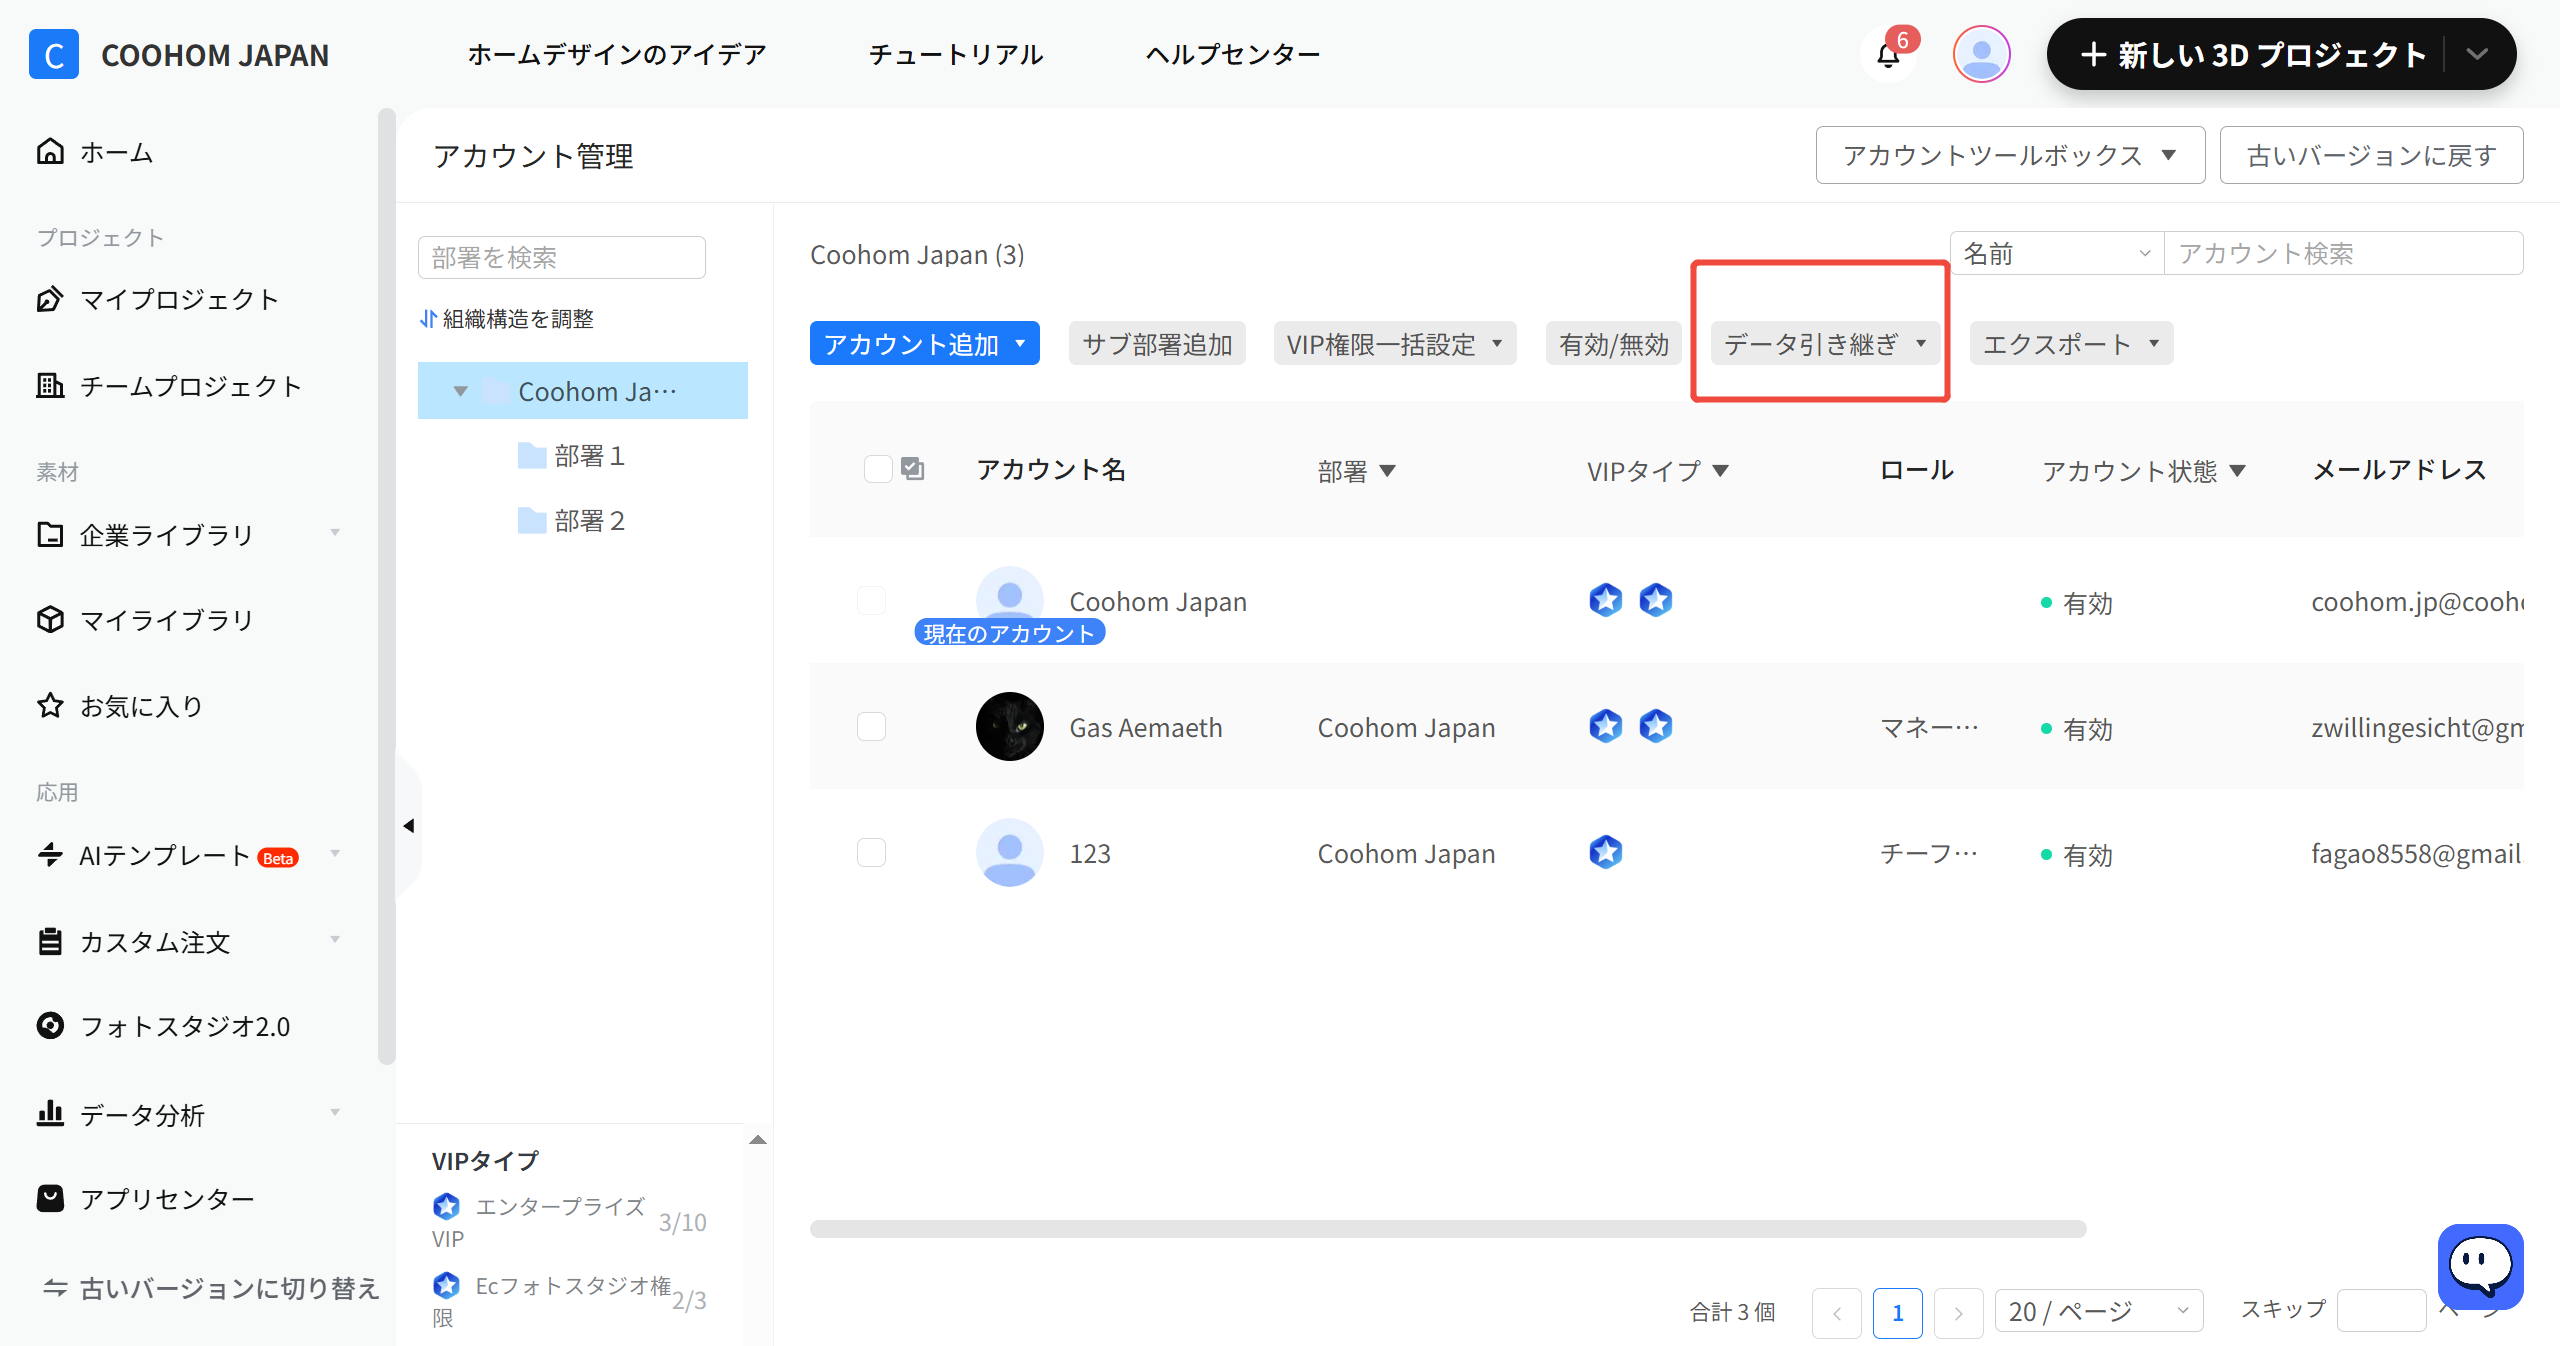
Task: Click the batch-select icon in table header
Action: coord(913,468)
